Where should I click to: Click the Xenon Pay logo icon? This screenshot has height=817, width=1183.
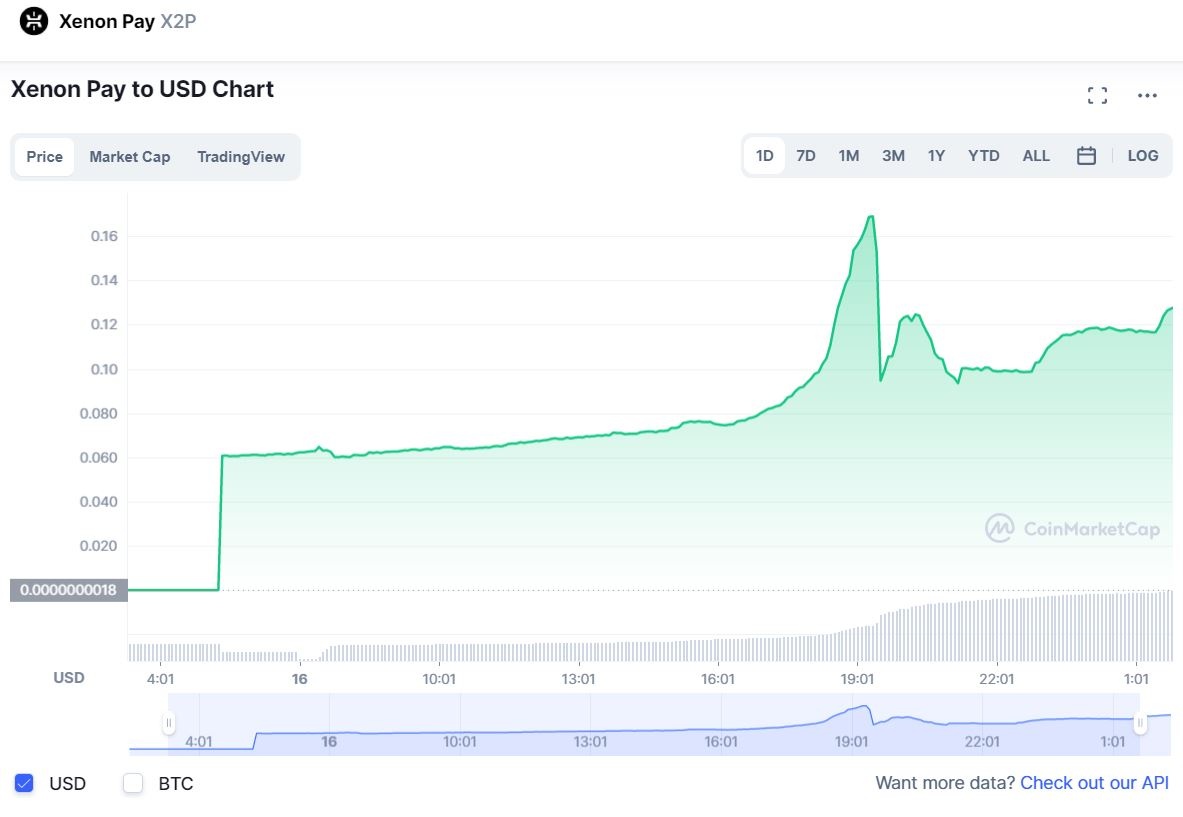pos(34,21)
